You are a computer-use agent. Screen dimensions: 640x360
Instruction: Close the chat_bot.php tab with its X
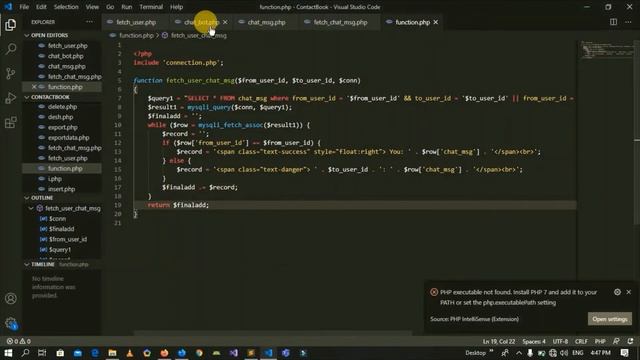(225, 22)
